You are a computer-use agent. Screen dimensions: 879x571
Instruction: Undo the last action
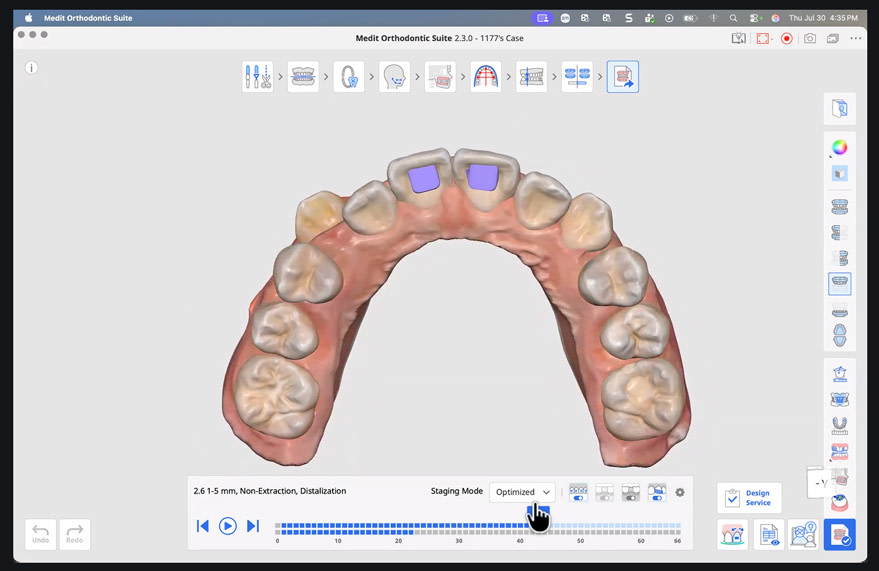pos(40,534)
